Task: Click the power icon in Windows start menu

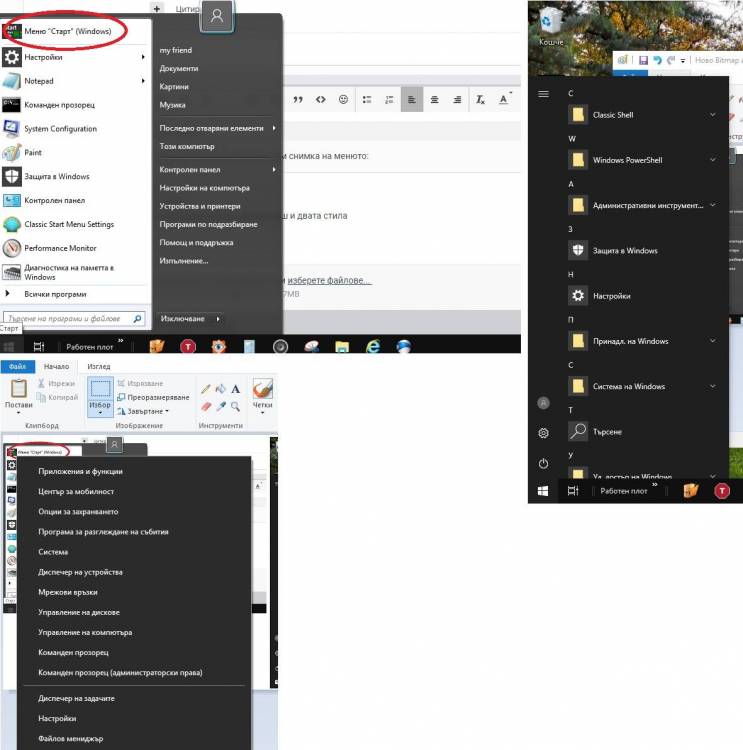Action: 543,463
